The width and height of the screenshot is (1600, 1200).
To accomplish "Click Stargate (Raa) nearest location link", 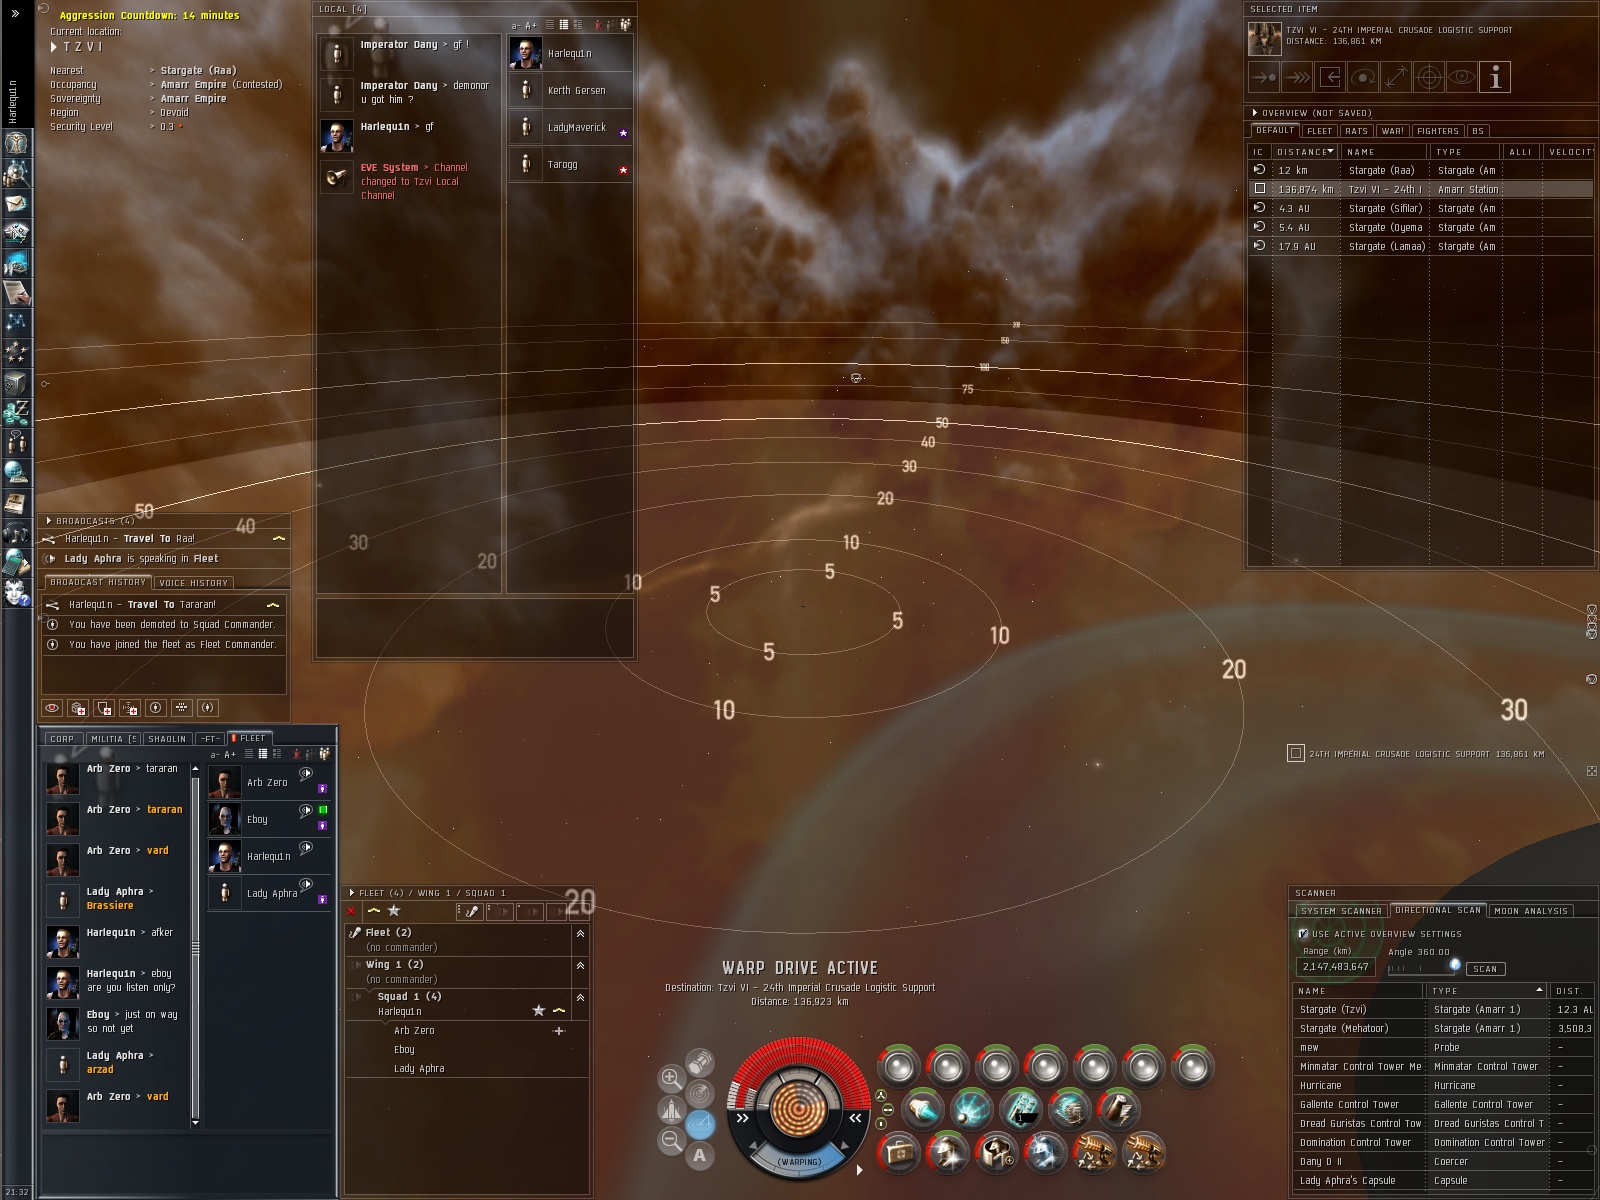I will (x=198, y=71).
